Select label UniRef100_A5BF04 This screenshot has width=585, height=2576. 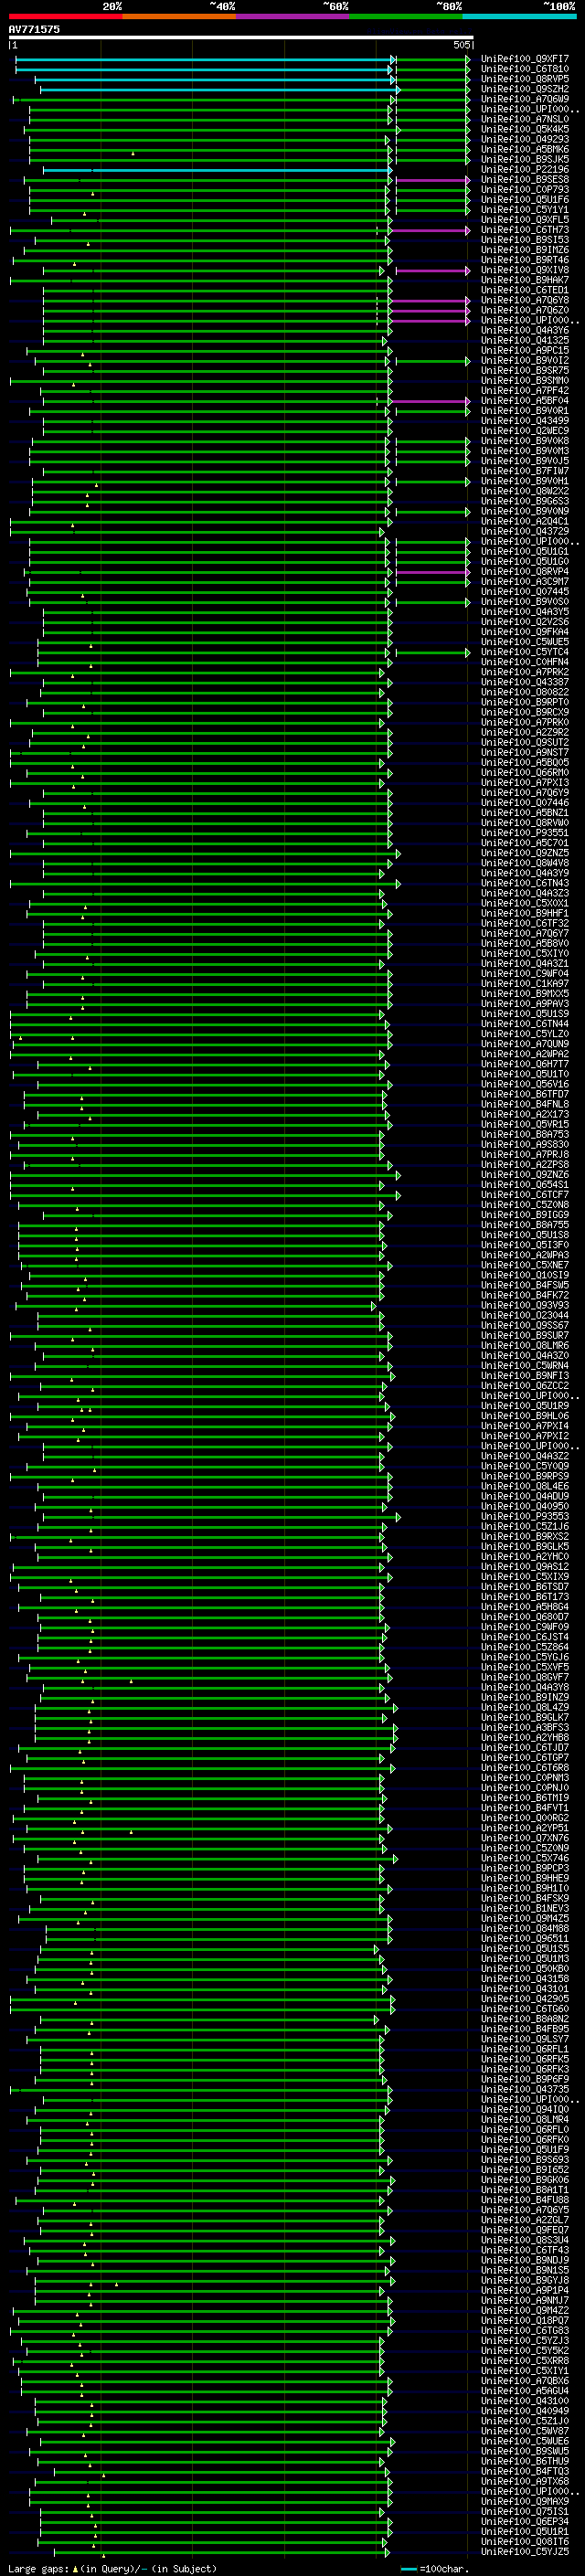(525, 401)
